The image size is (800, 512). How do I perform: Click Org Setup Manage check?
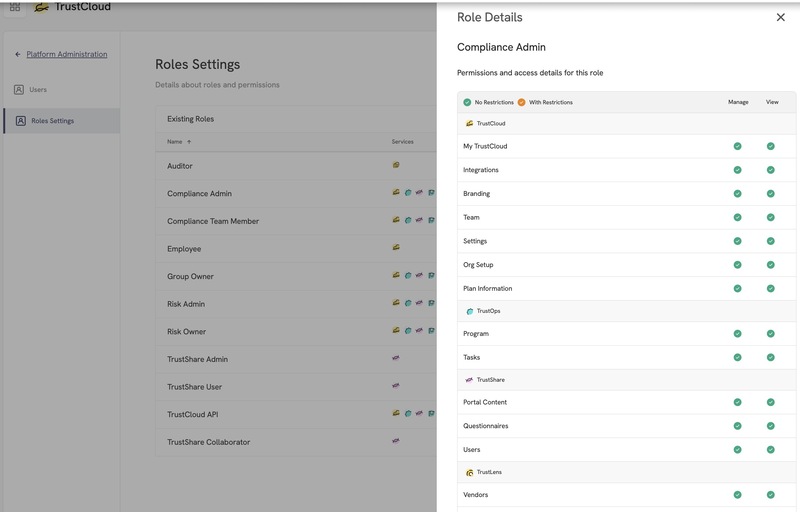[x=737, y=265]
